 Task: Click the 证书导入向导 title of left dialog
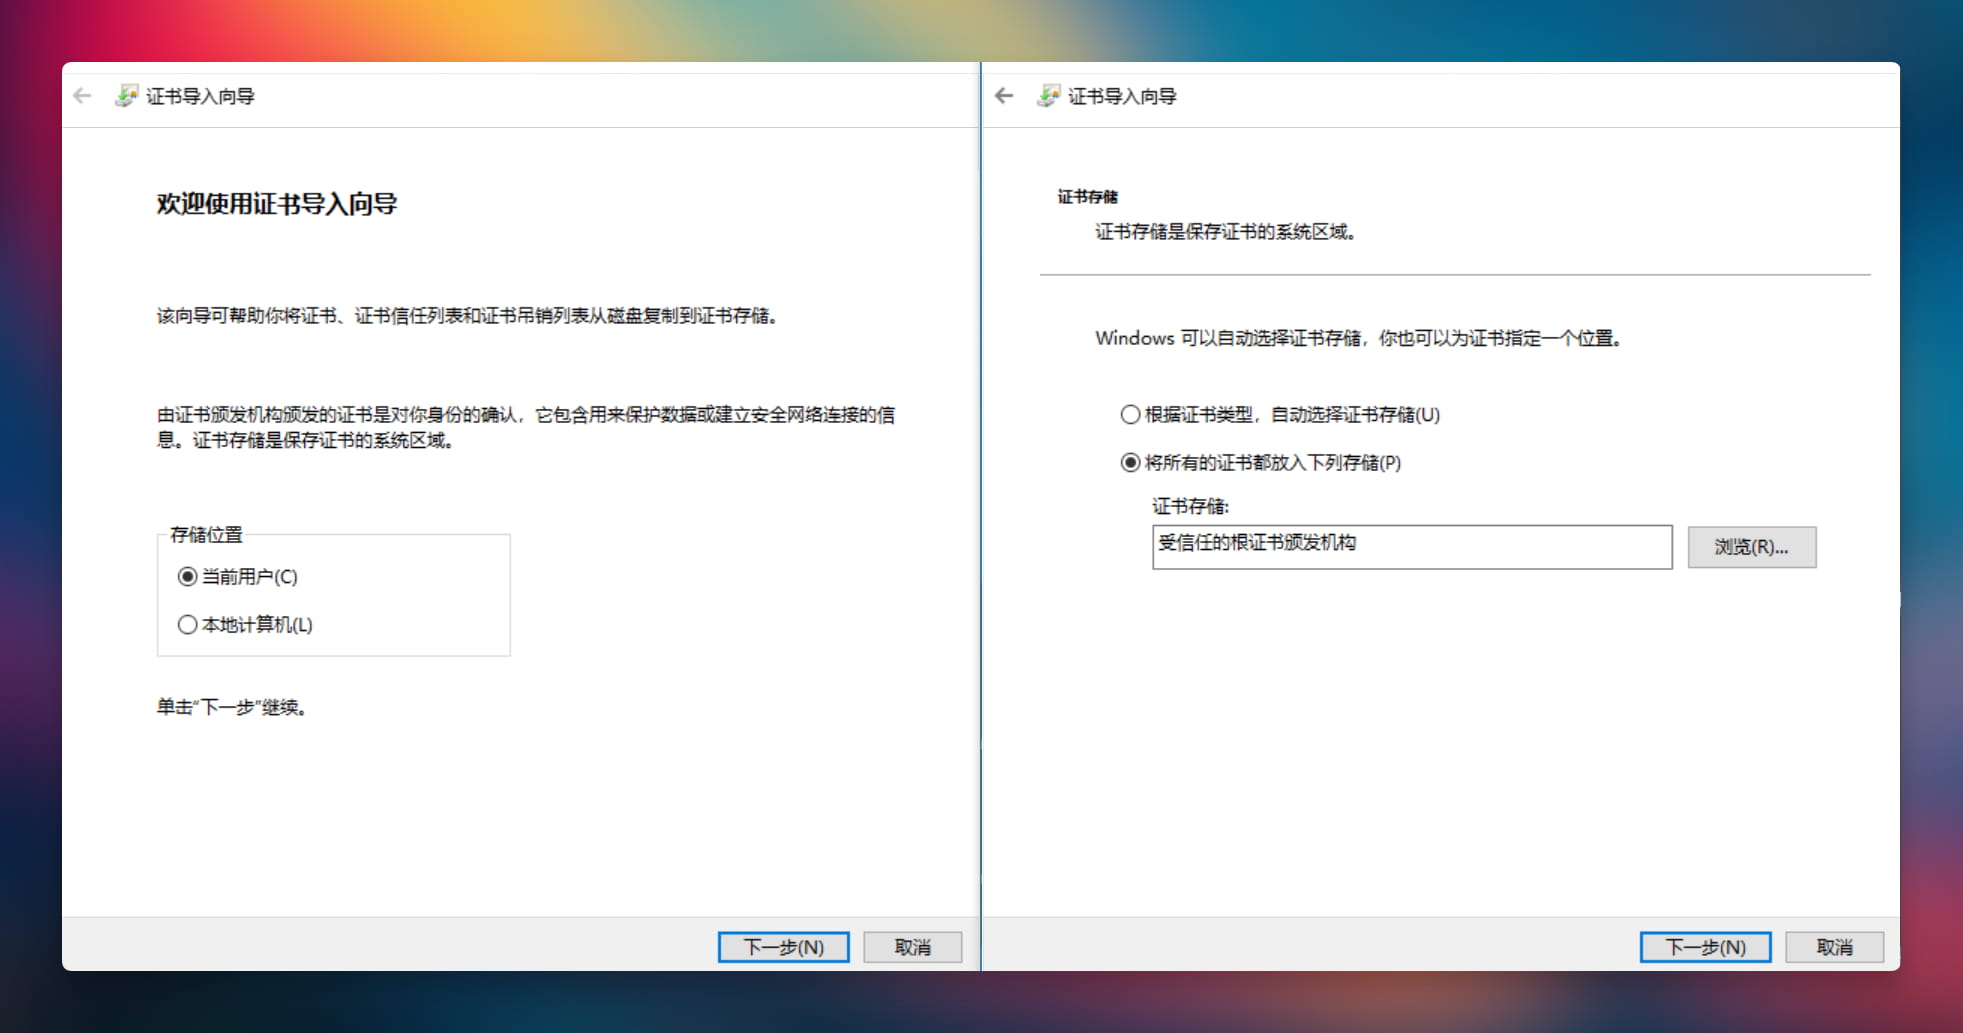tap(200, 97)
